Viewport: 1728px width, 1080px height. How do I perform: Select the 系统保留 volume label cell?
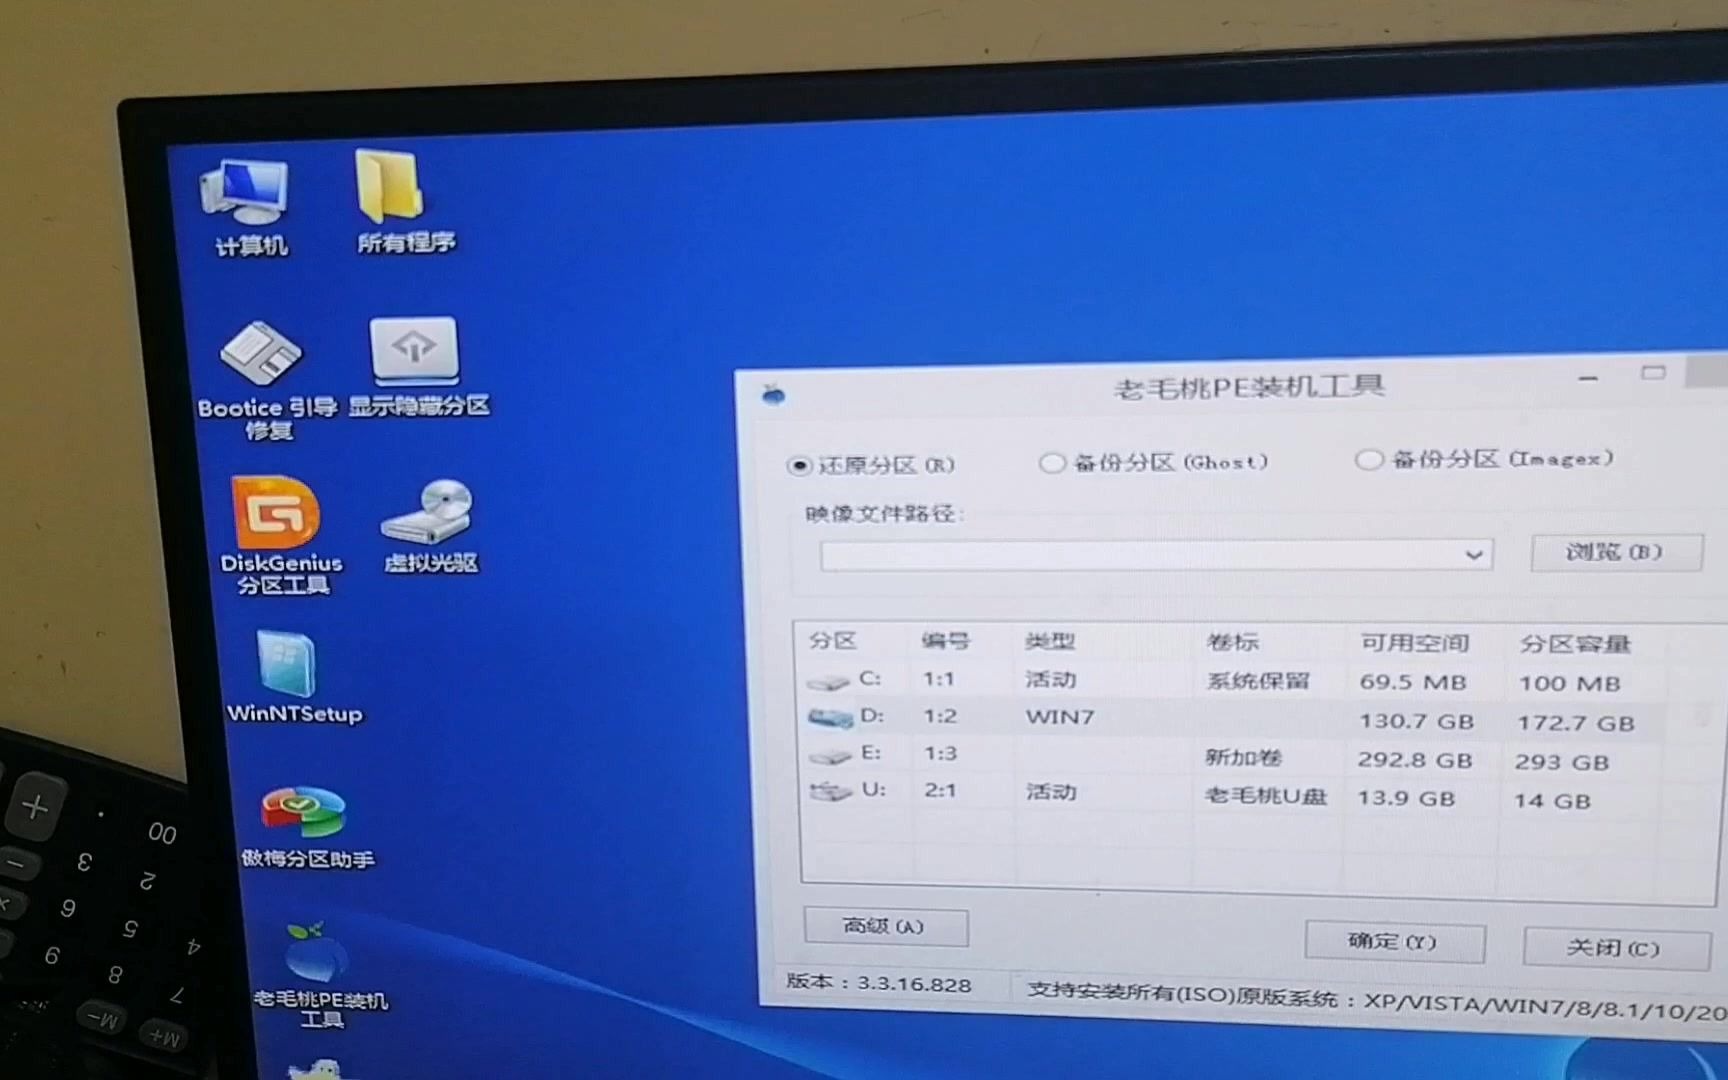tap(1258, 681)
